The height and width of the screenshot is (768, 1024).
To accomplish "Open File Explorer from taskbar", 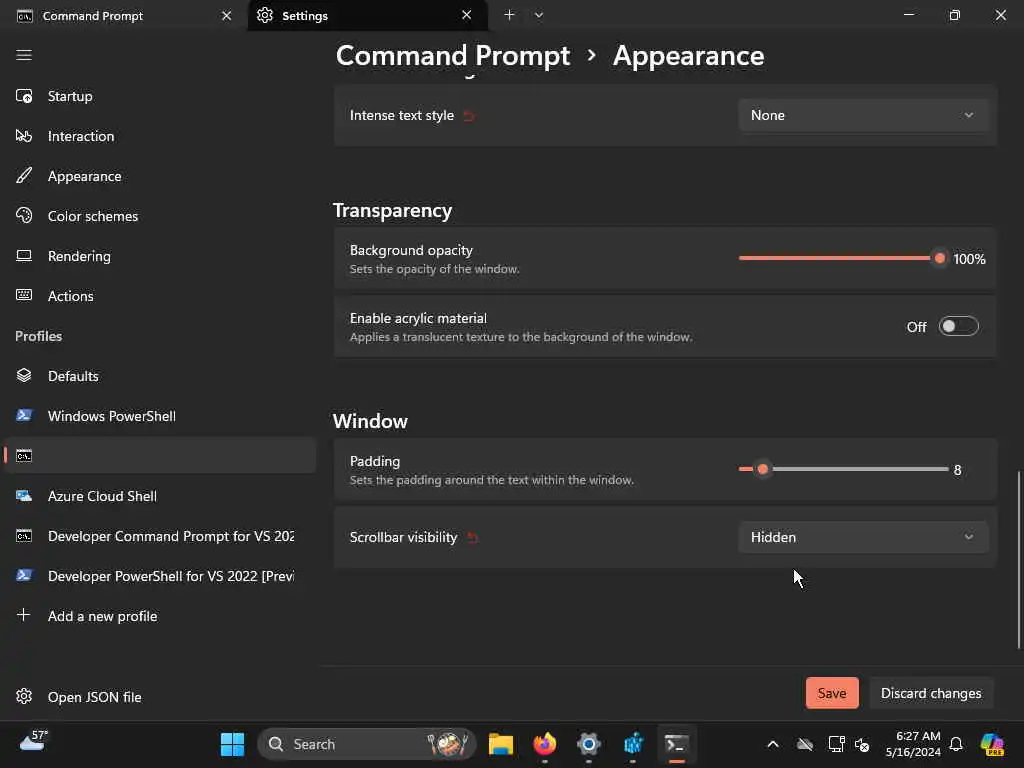I will coord(501,744).
